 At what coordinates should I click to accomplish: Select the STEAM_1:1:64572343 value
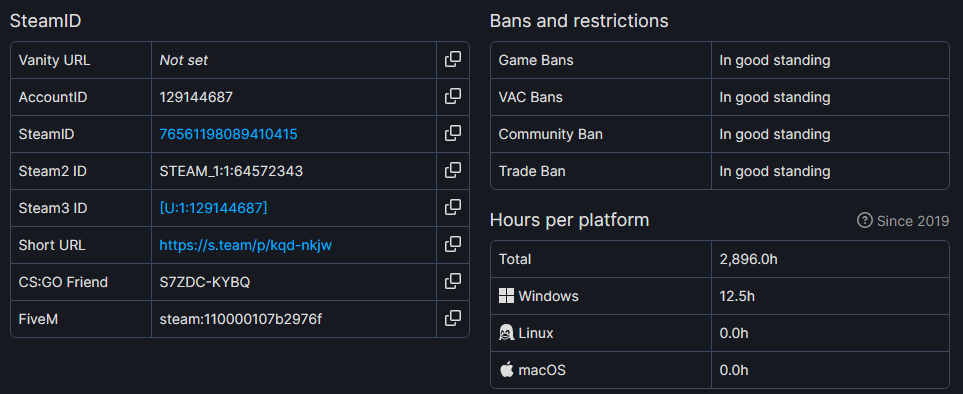coord(231,171)
